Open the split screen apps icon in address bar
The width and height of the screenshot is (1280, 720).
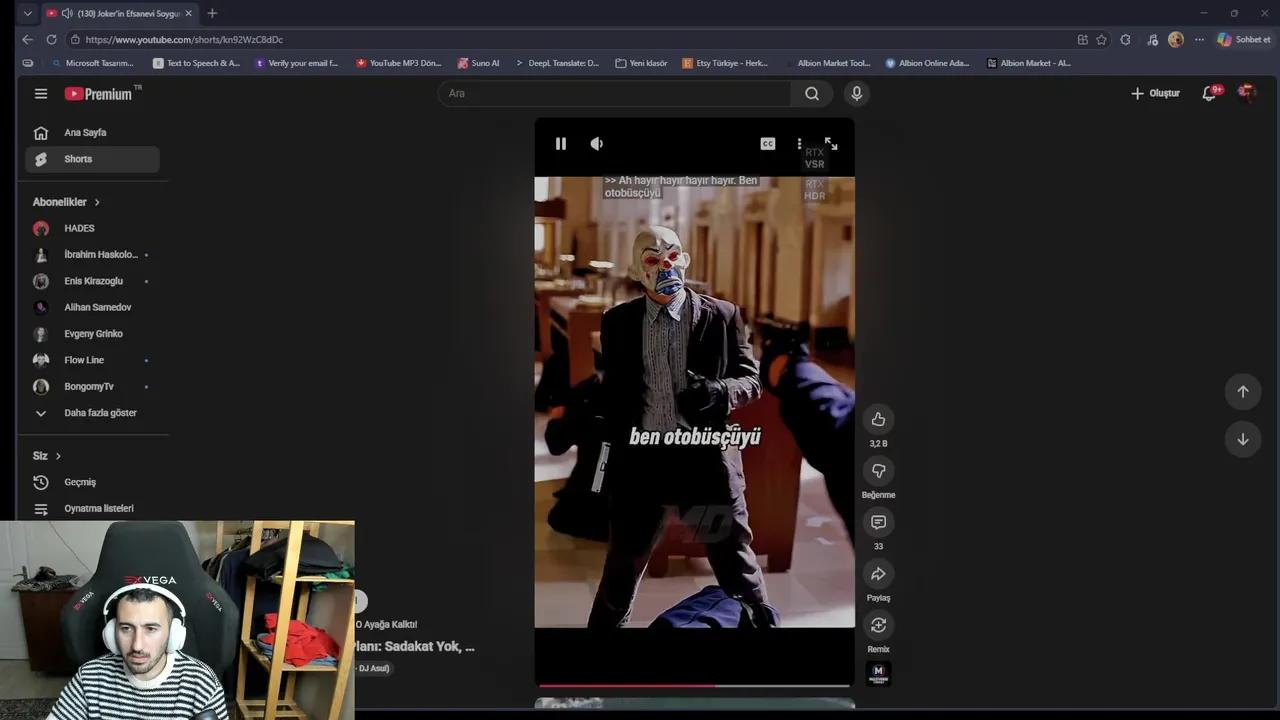1082,39
